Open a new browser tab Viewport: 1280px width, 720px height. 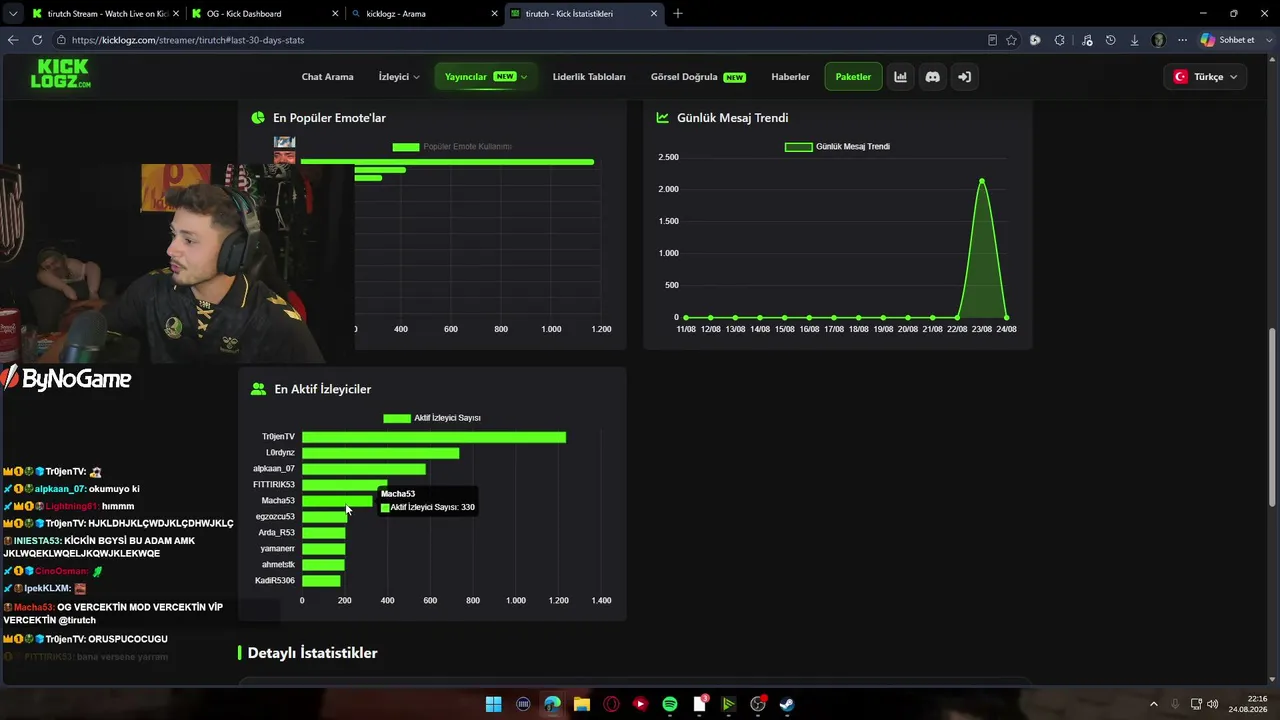[x=678, y=13]
